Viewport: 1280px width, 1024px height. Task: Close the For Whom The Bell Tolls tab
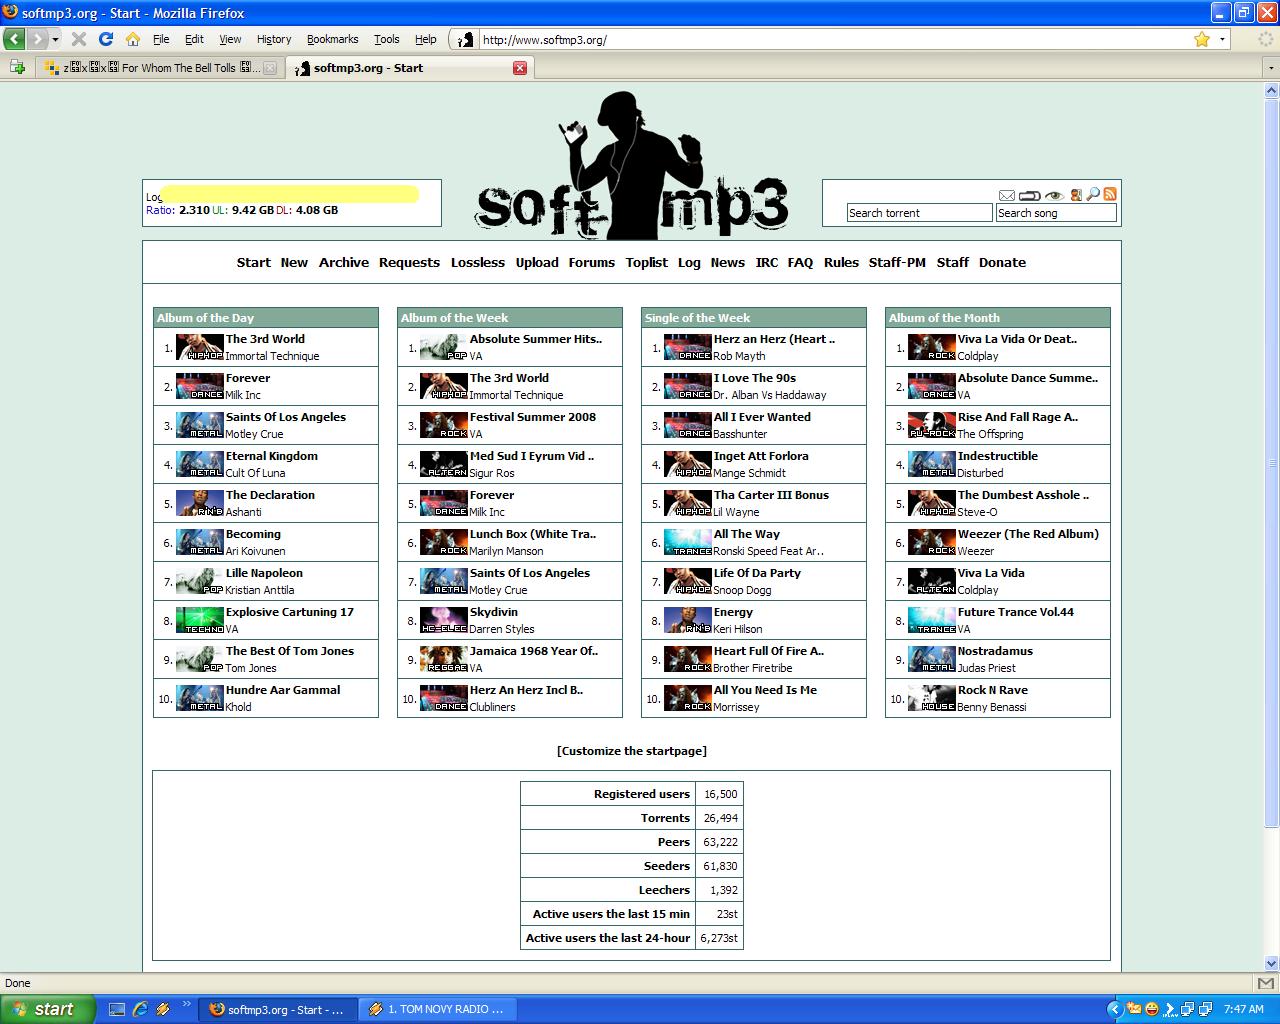point(270,68)
